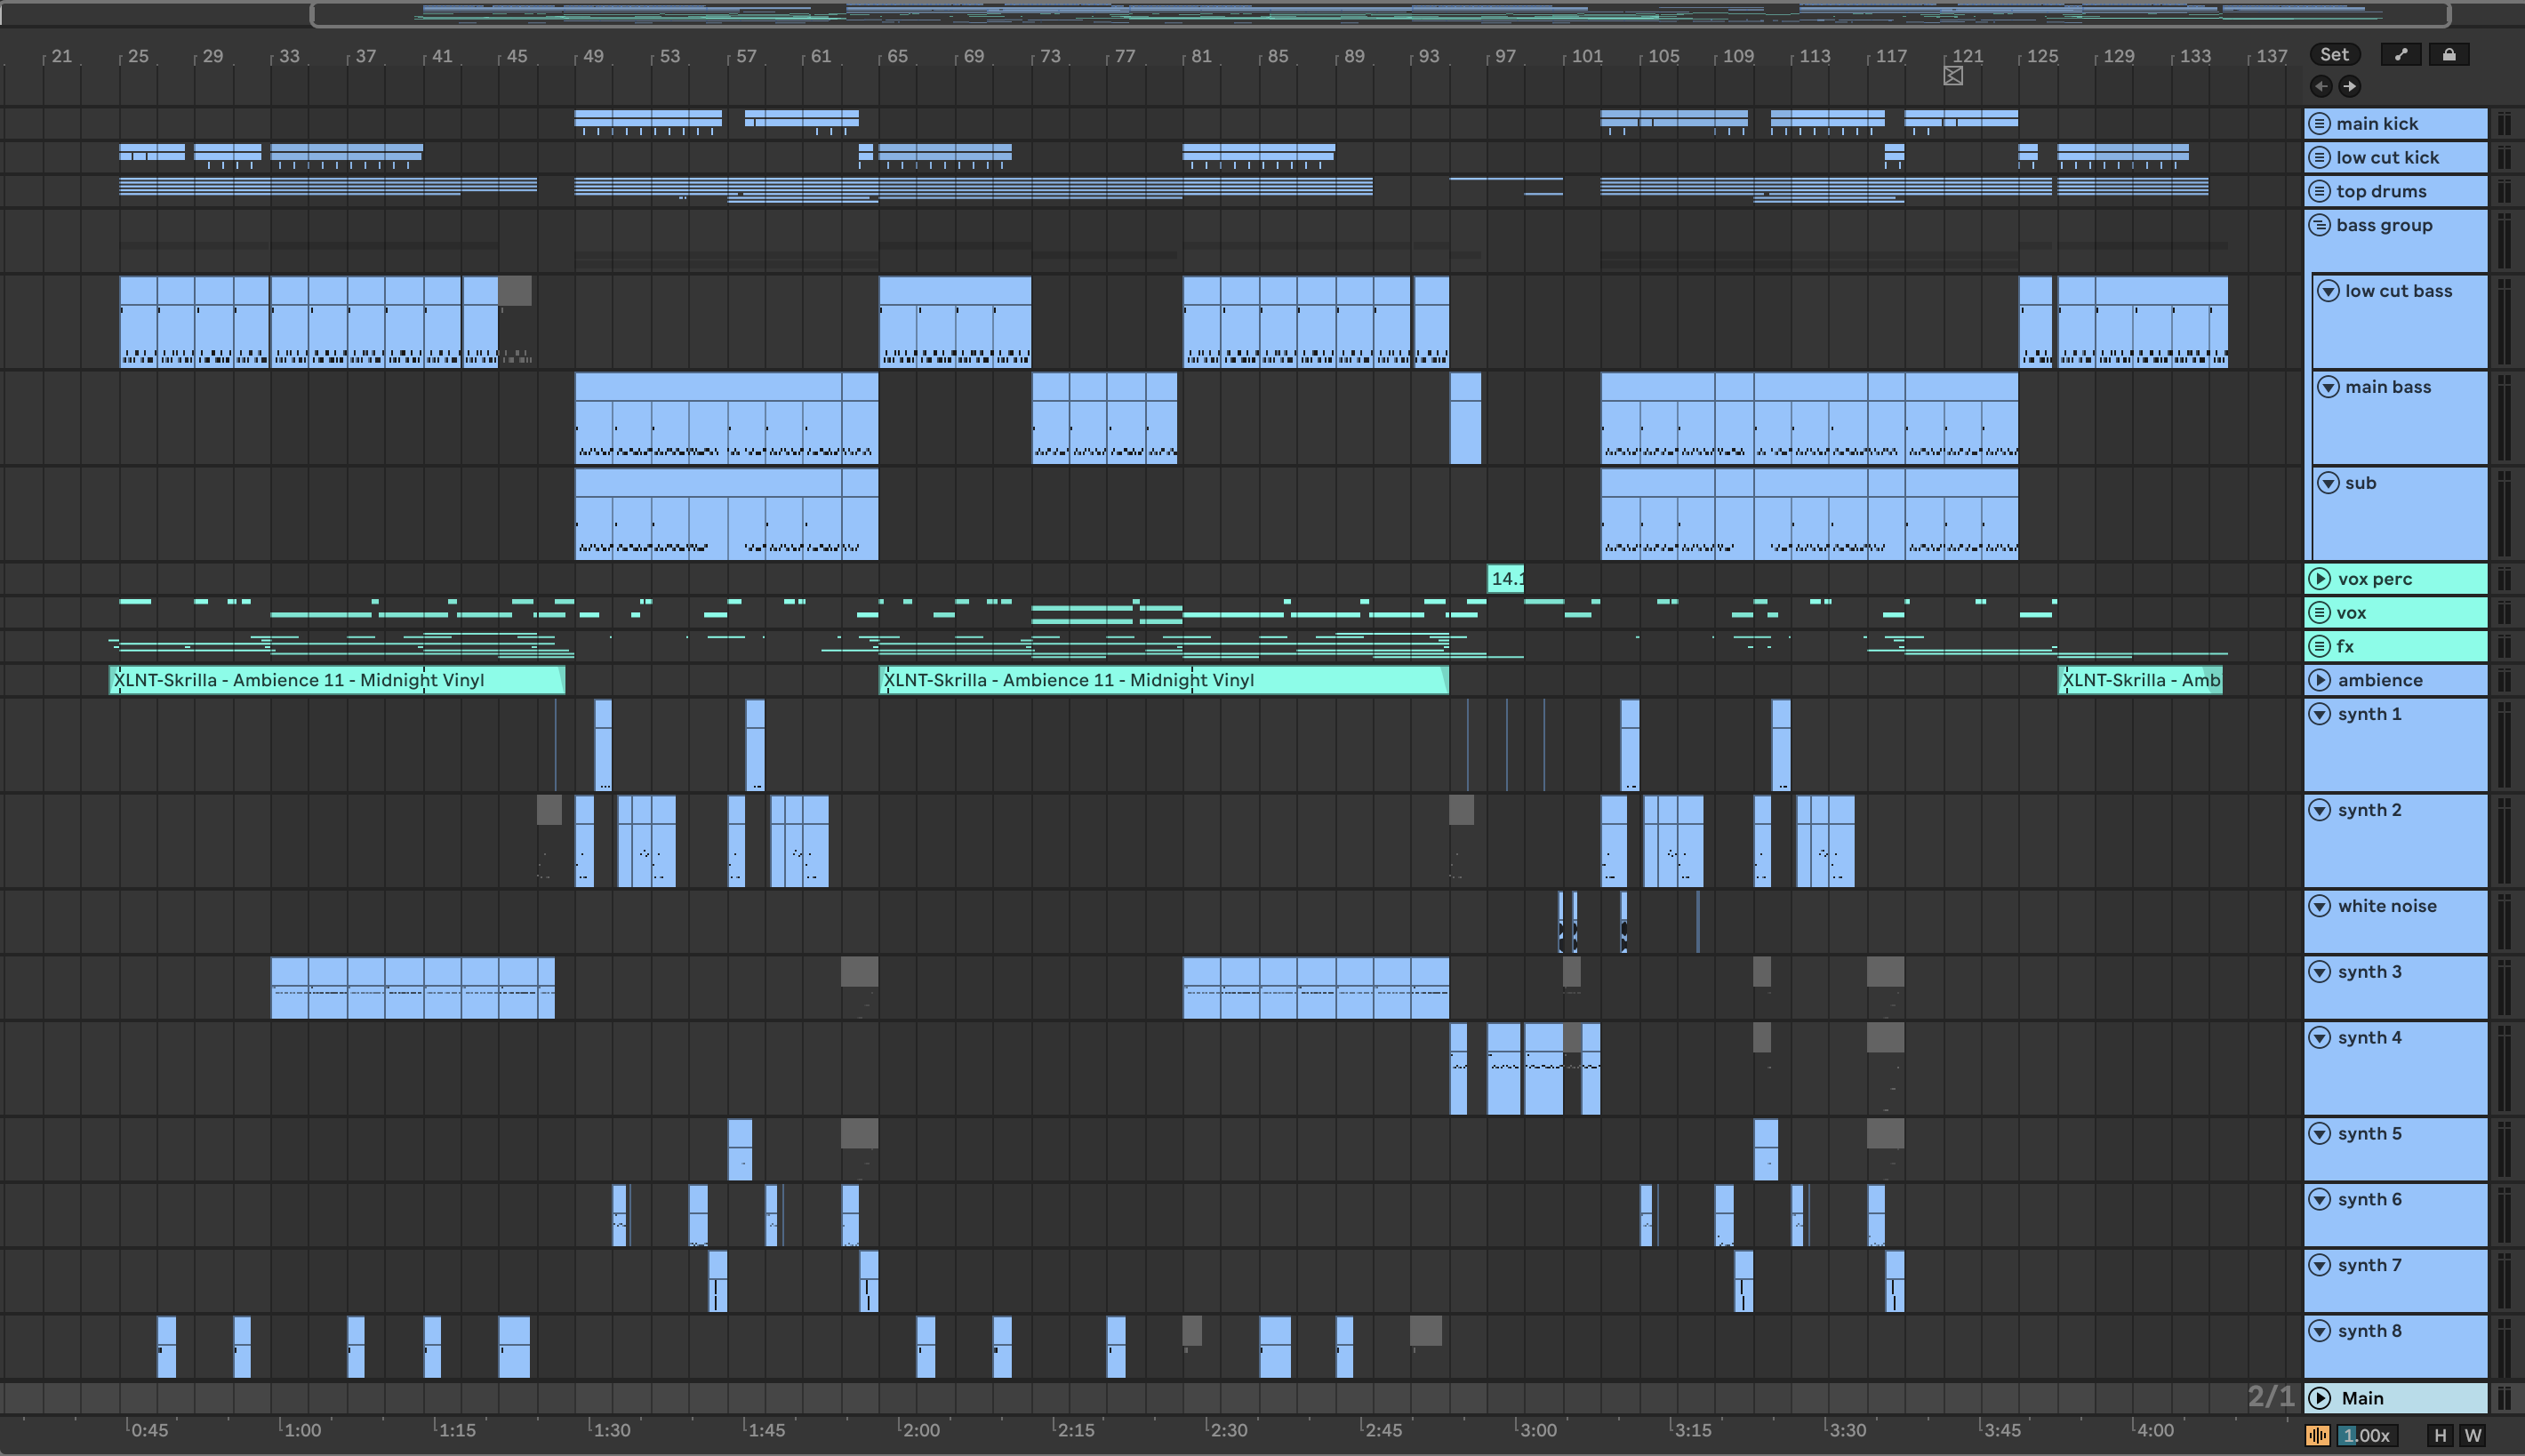Collapse the synth 2 track triangle
The image size is (2525, 1456).
coord(2320,810)
